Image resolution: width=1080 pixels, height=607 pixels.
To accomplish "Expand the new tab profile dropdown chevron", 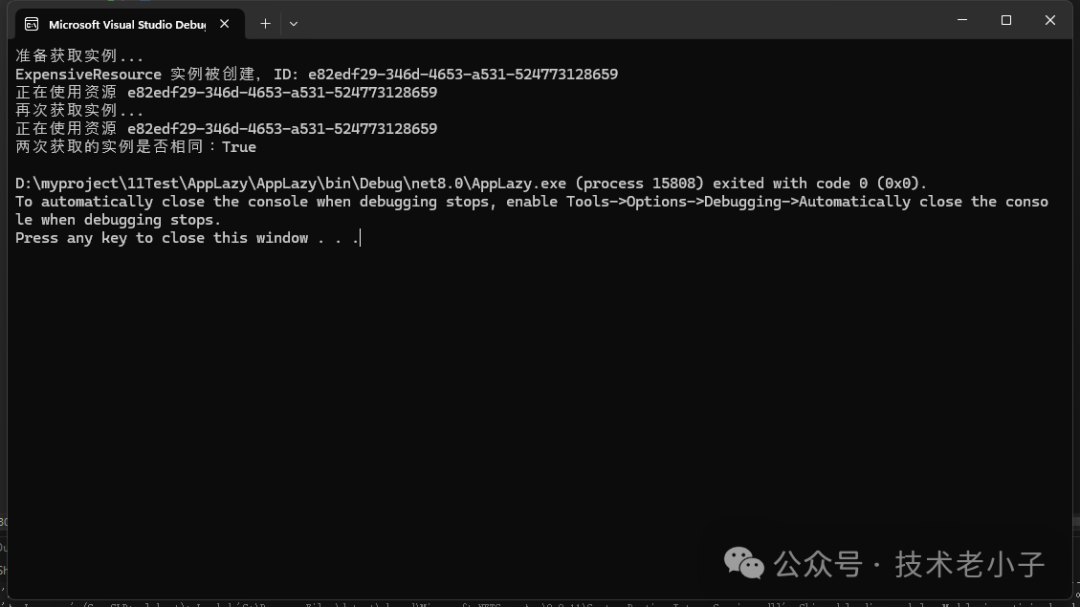I will click(293, 23).
